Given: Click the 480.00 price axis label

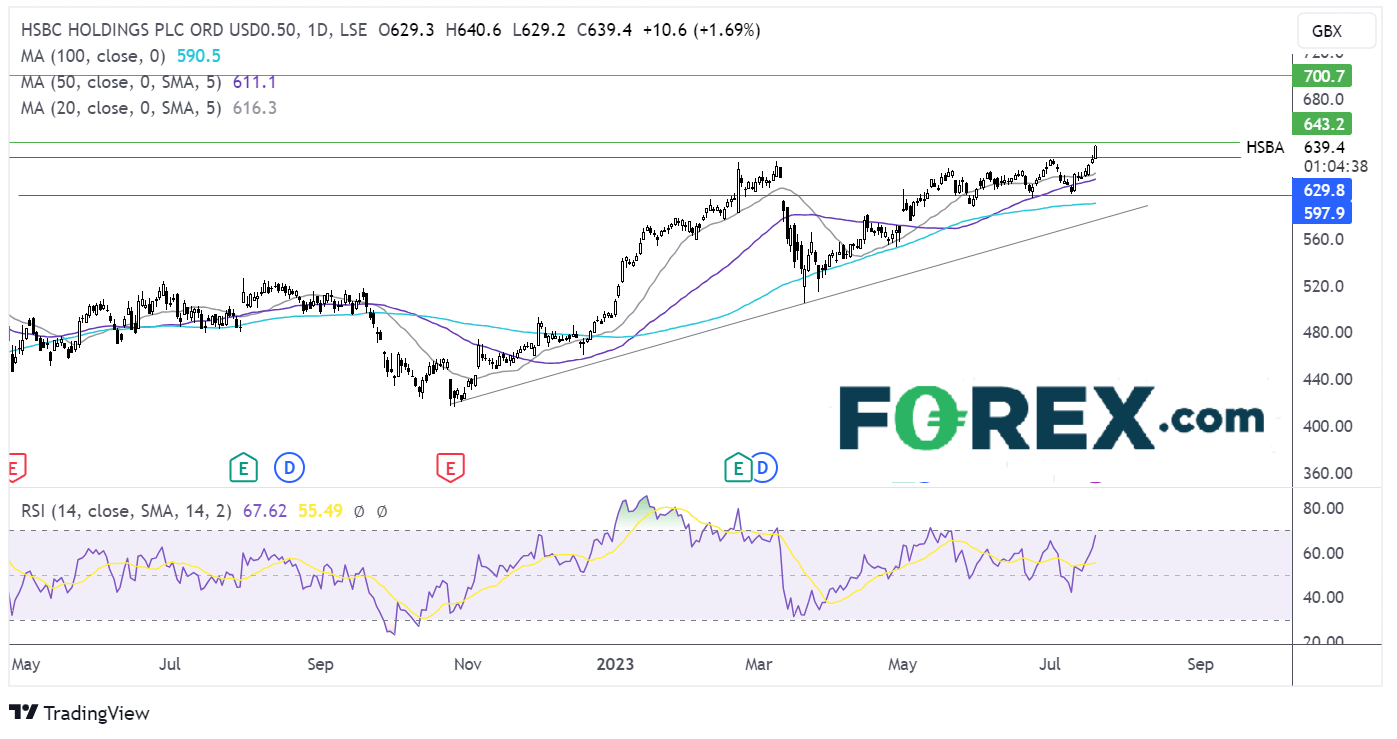Looking at the screenshot, I should pos(1327,333).
